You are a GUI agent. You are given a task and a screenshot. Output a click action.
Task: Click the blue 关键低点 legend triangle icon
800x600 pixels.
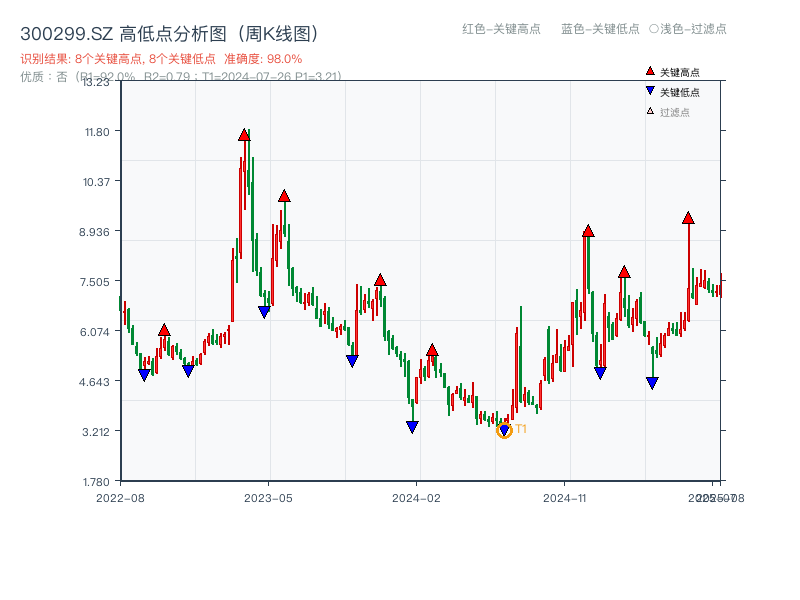pos(650,90)
